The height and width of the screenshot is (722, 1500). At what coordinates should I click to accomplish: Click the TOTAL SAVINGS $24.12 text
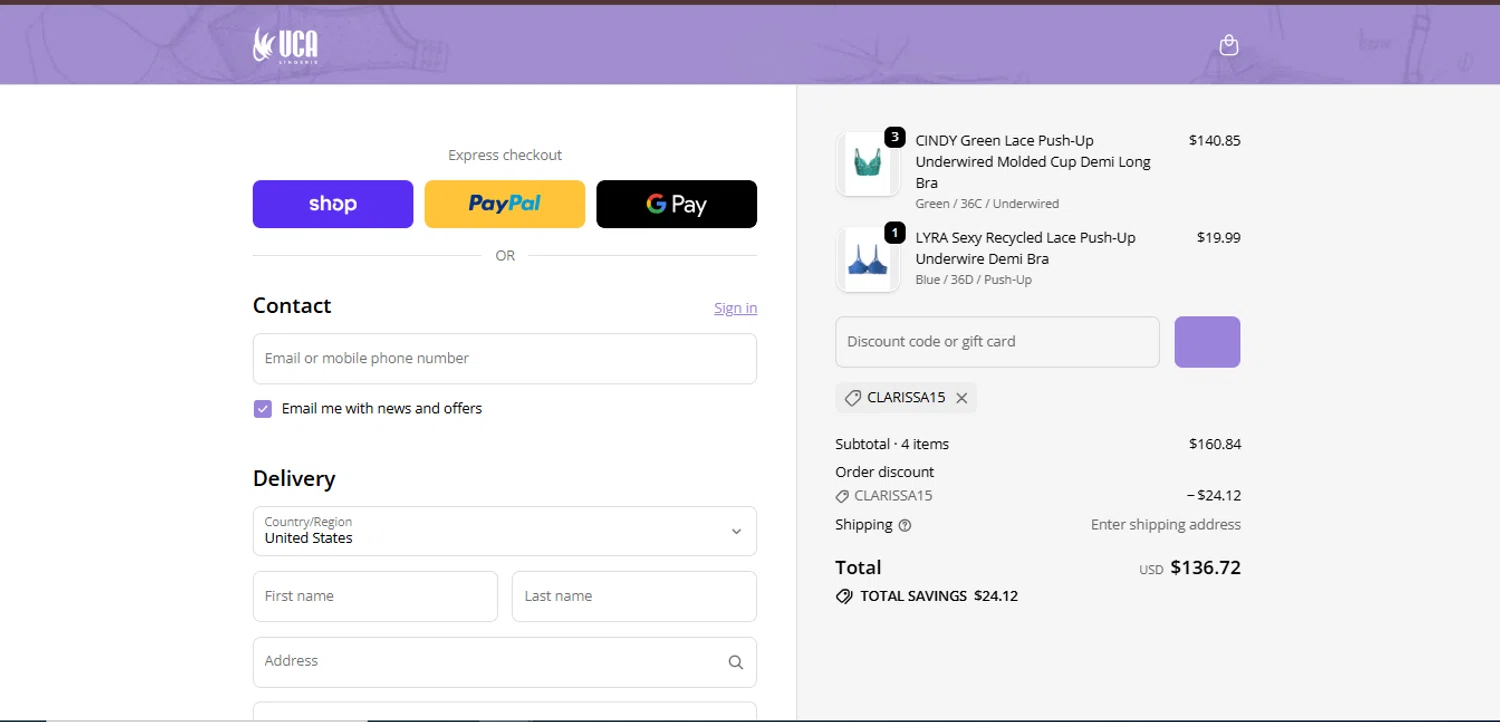tap(939, 596)
